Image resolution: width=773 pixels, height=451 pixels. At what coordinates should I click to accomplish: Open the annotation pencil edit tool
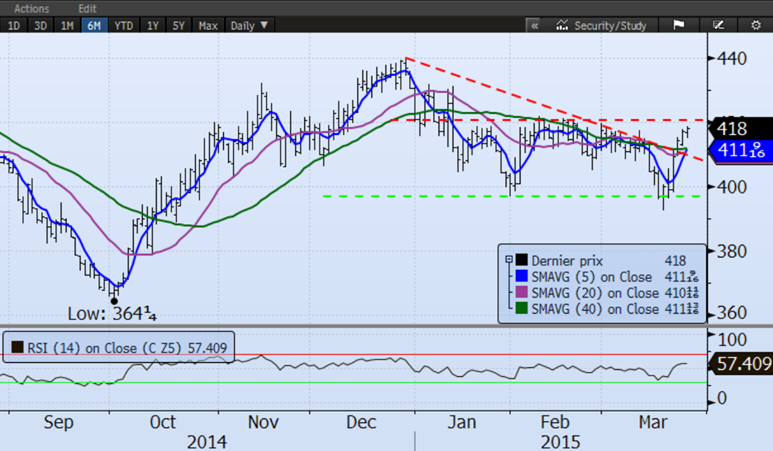tap(718, 25)
